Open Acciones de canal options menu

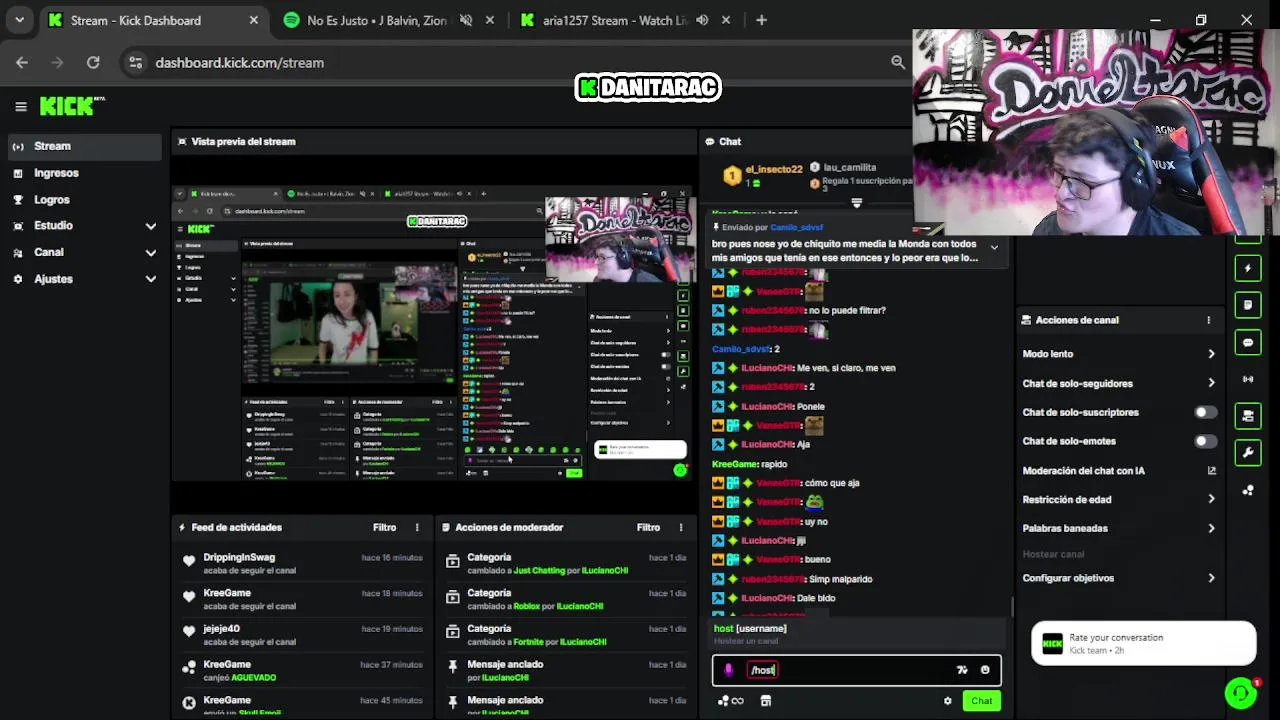(1208, 320)
